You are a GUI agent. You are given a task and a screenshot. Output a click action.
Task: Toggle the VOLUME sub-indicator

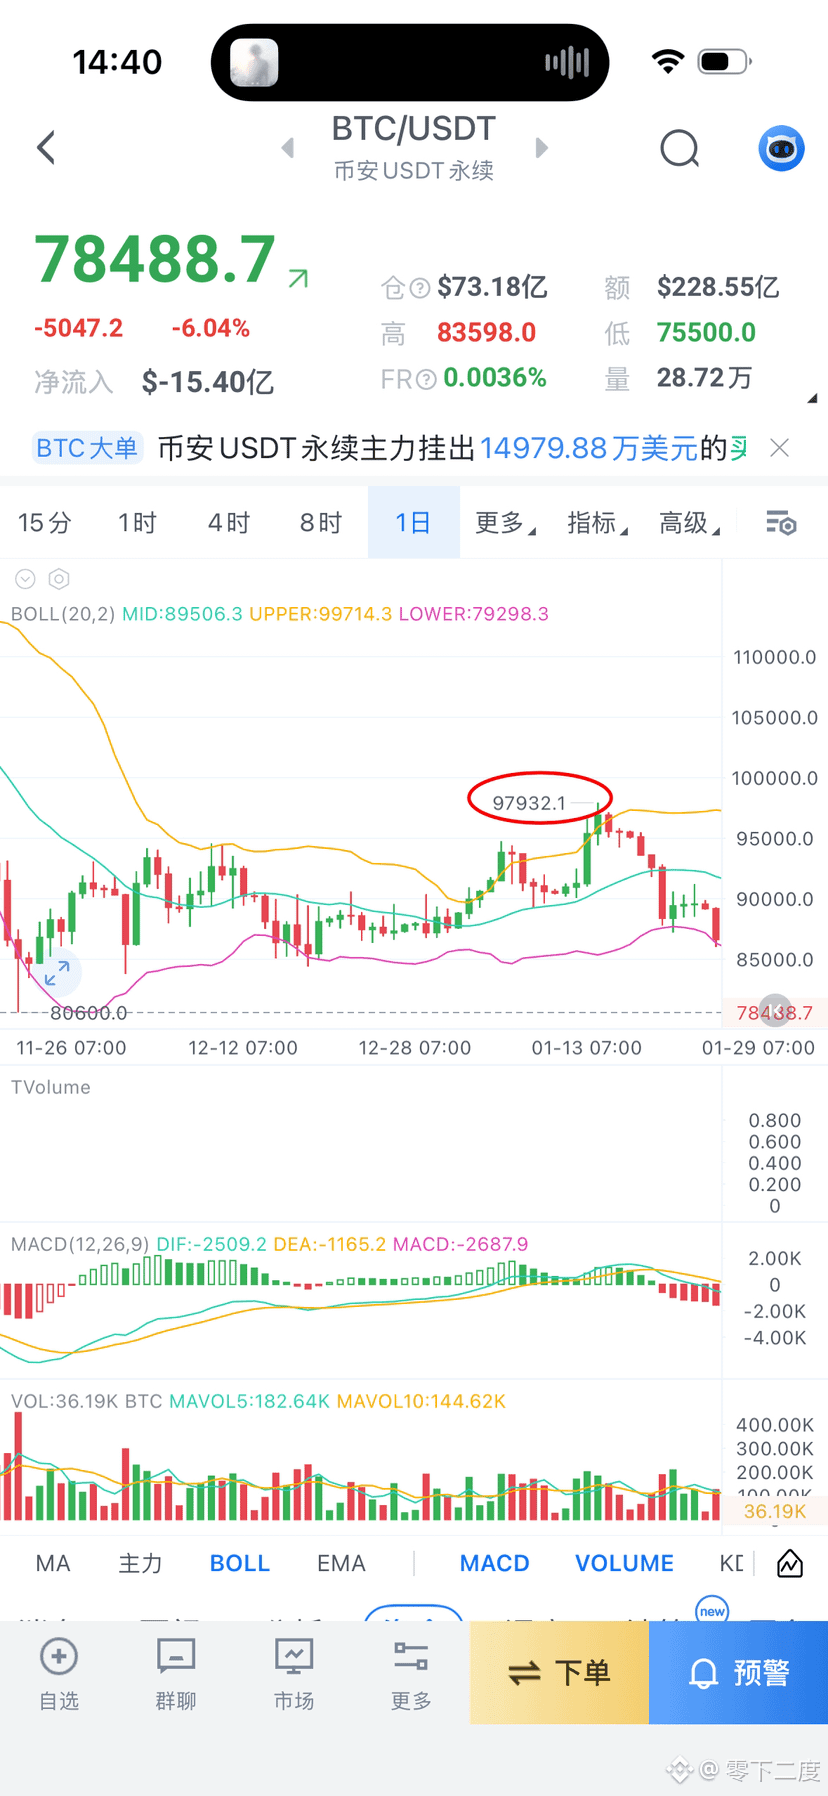[624, 1563]
